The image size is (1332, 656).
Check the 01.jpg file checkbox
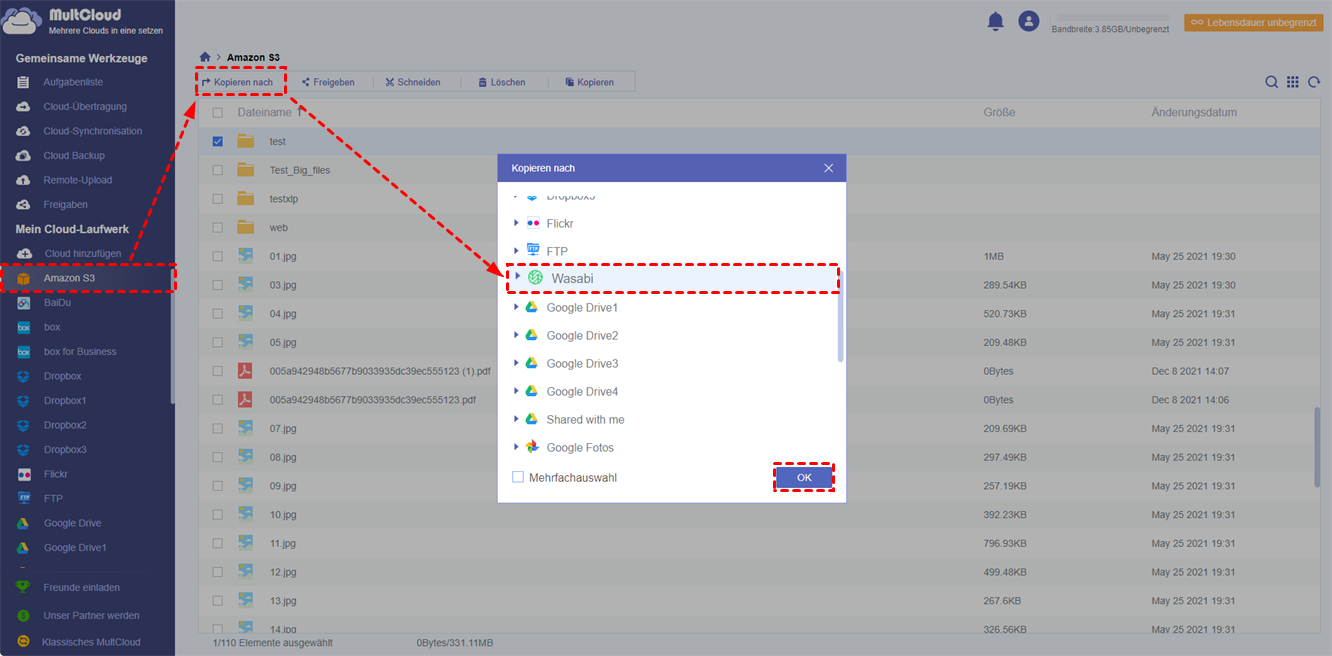(x=218, y=256)
